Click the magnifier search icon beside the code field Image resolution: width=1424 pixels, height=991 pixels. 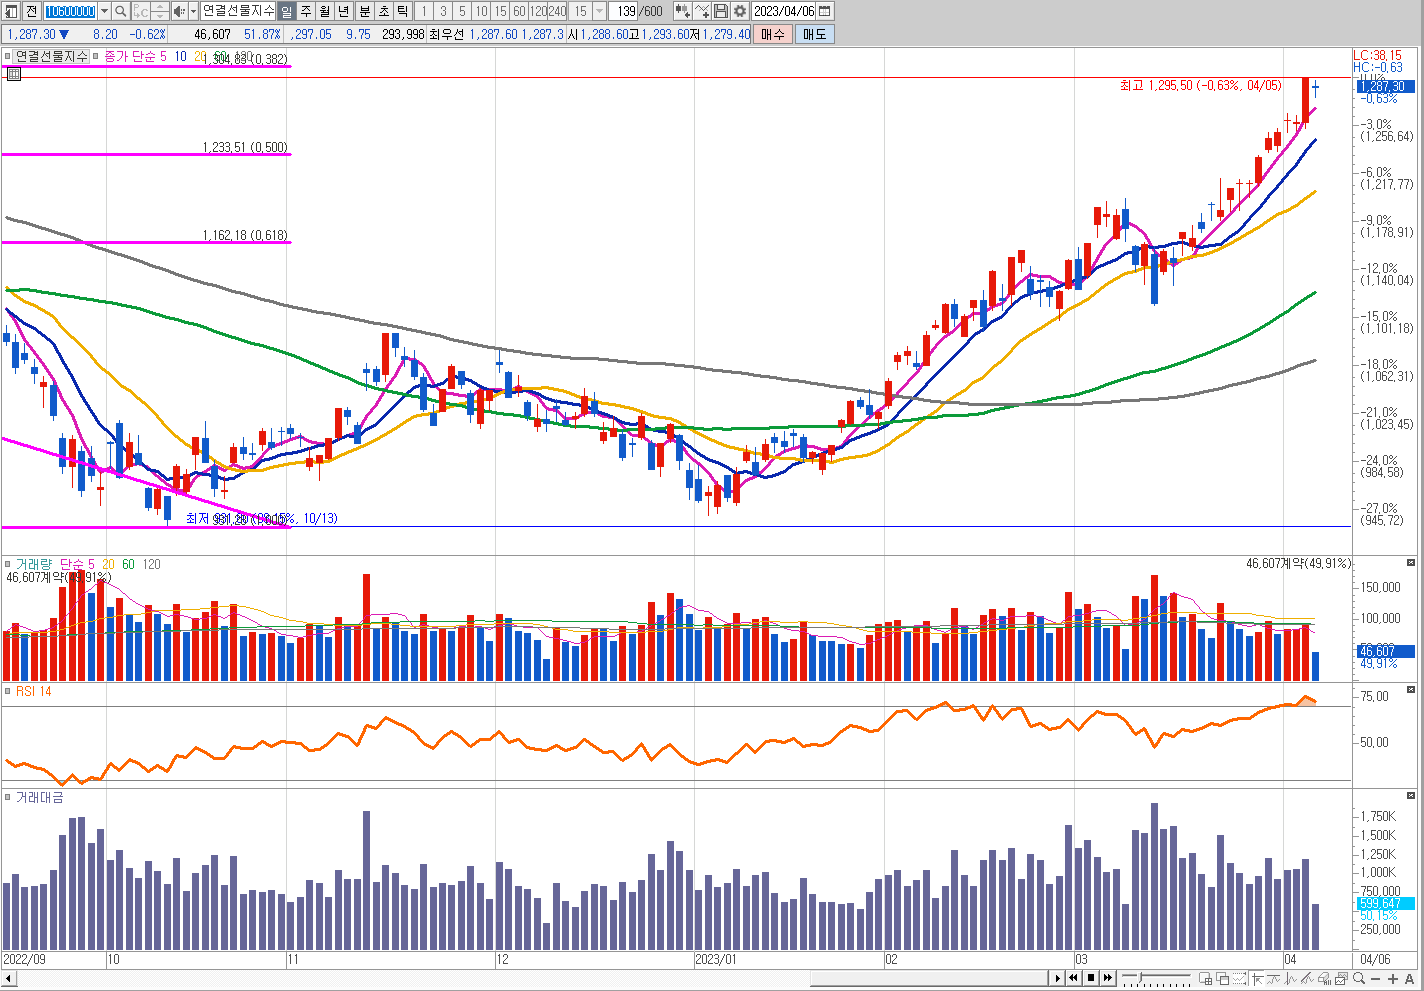[x=121, y=11]
